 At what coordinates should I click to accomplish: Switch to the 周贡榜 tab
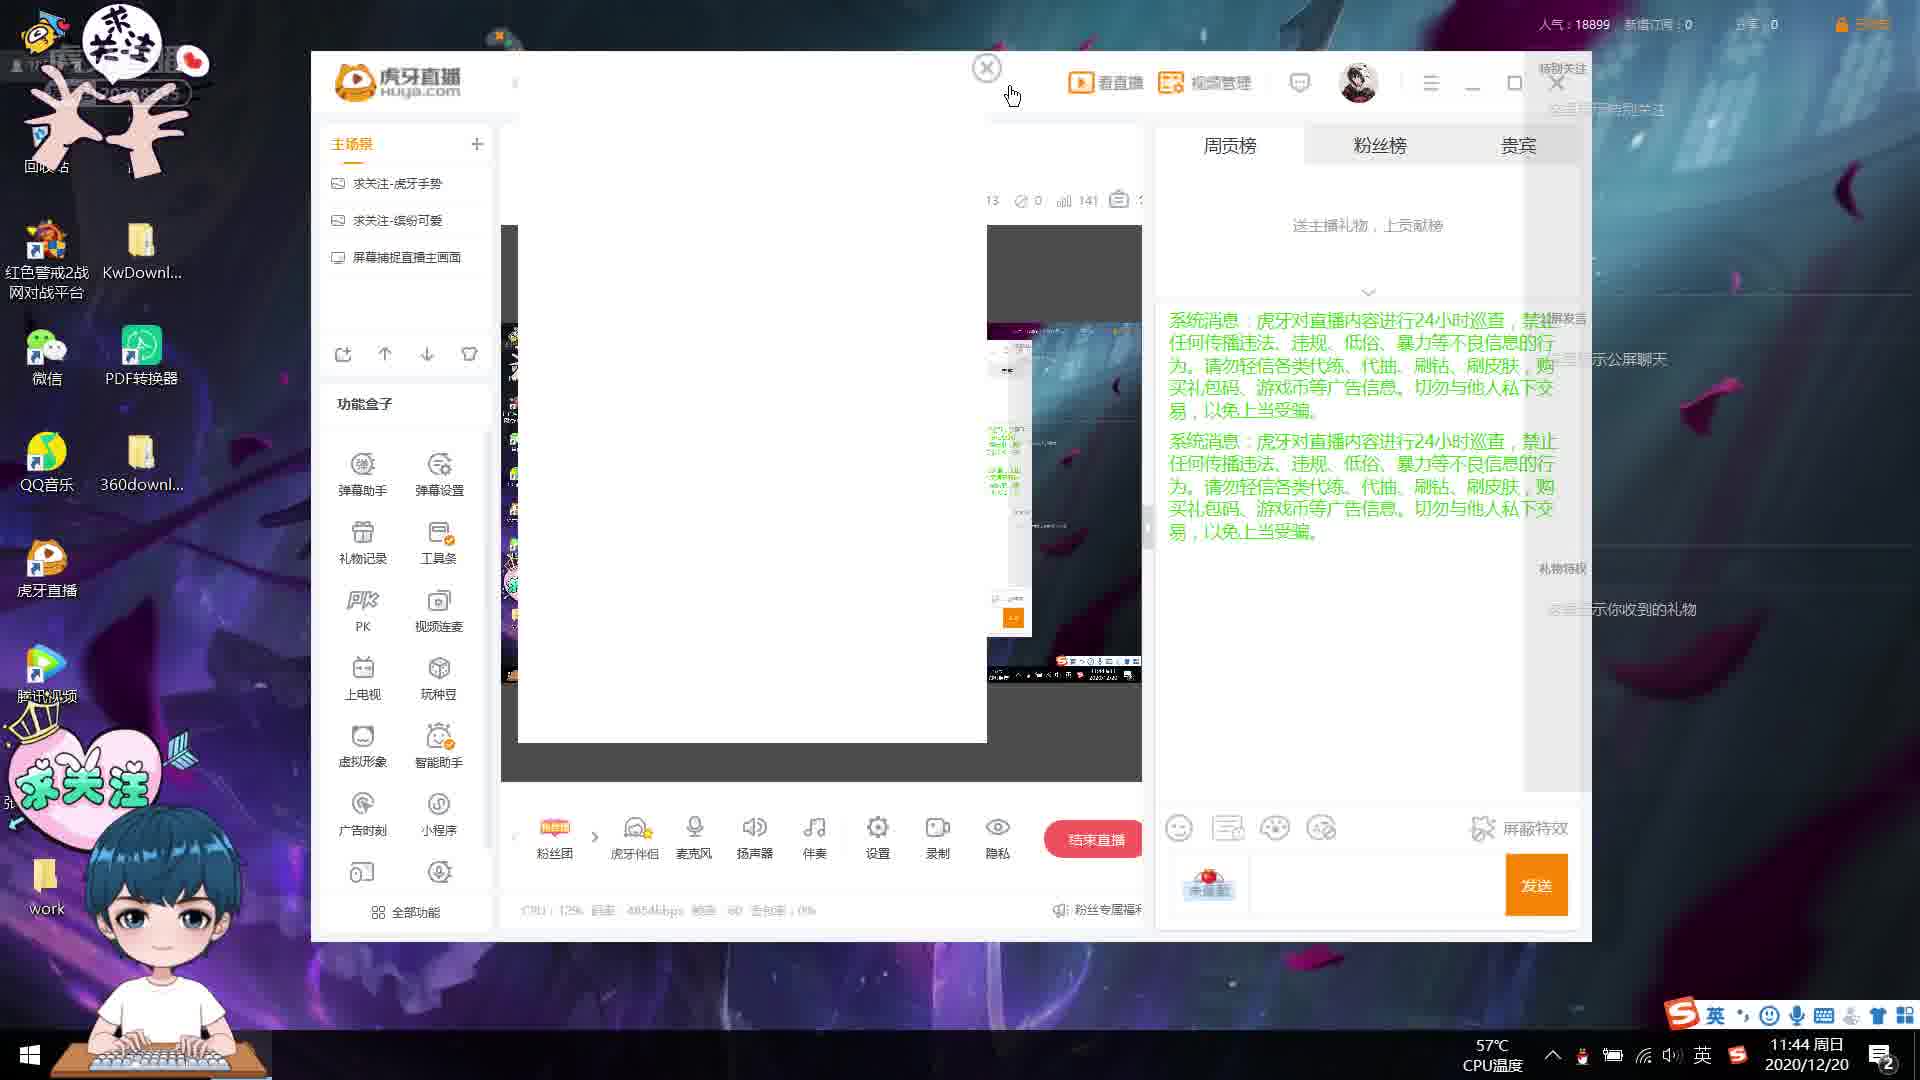pos(1230,146)
